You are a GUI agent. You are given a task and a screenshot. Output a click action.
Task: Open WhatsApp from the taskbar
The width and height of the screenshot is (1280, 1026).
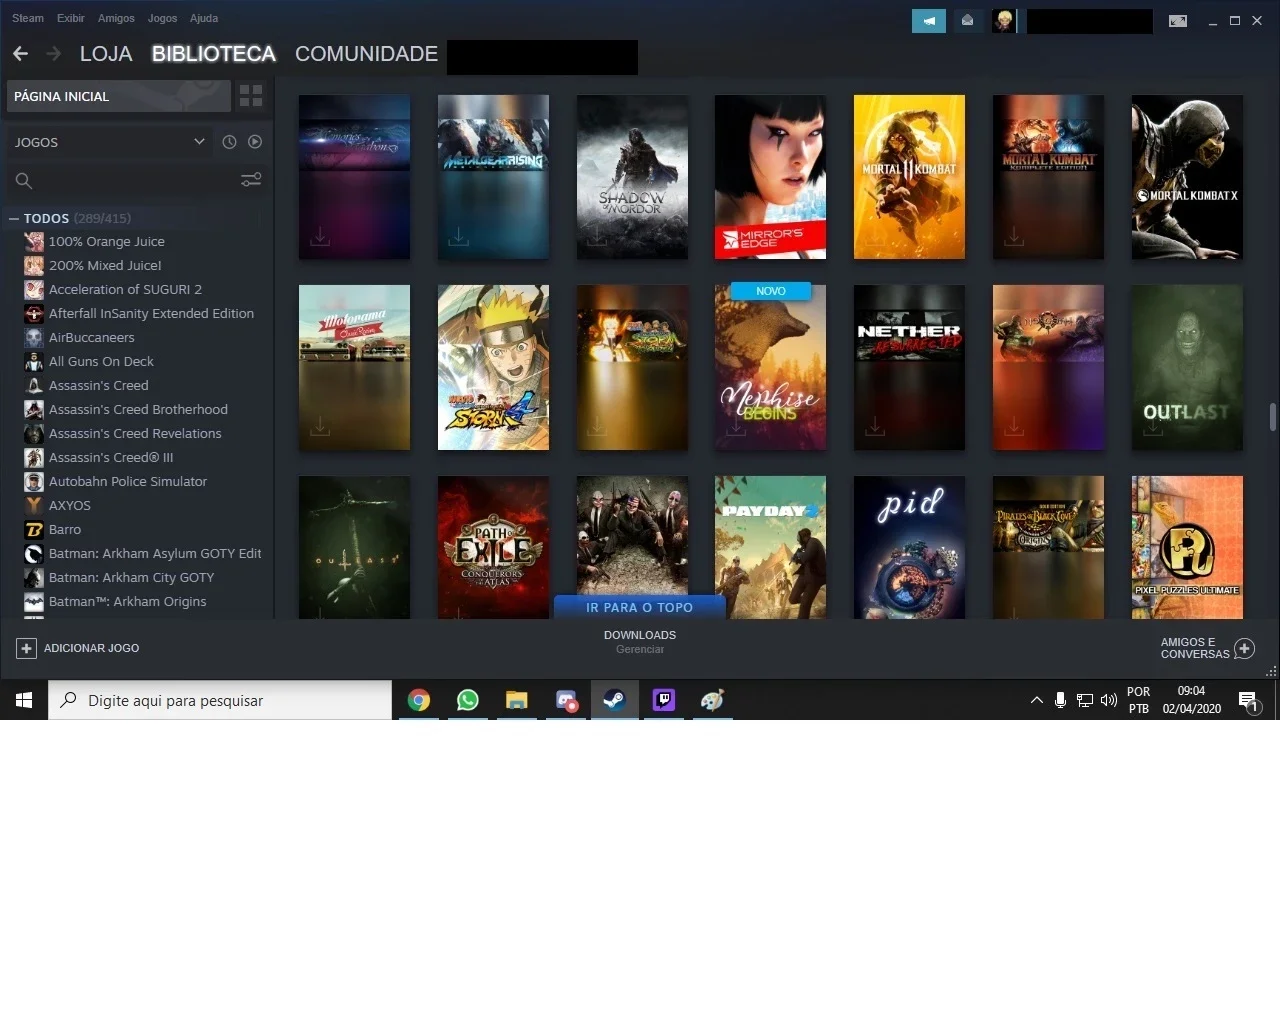pos(467,700)
